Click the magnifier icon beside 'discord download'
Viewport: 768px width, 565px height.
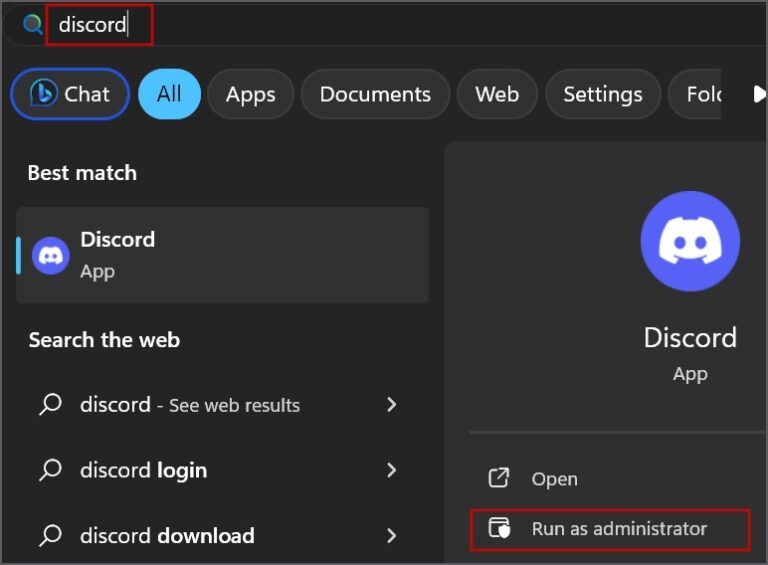click(x=50, y=536)
